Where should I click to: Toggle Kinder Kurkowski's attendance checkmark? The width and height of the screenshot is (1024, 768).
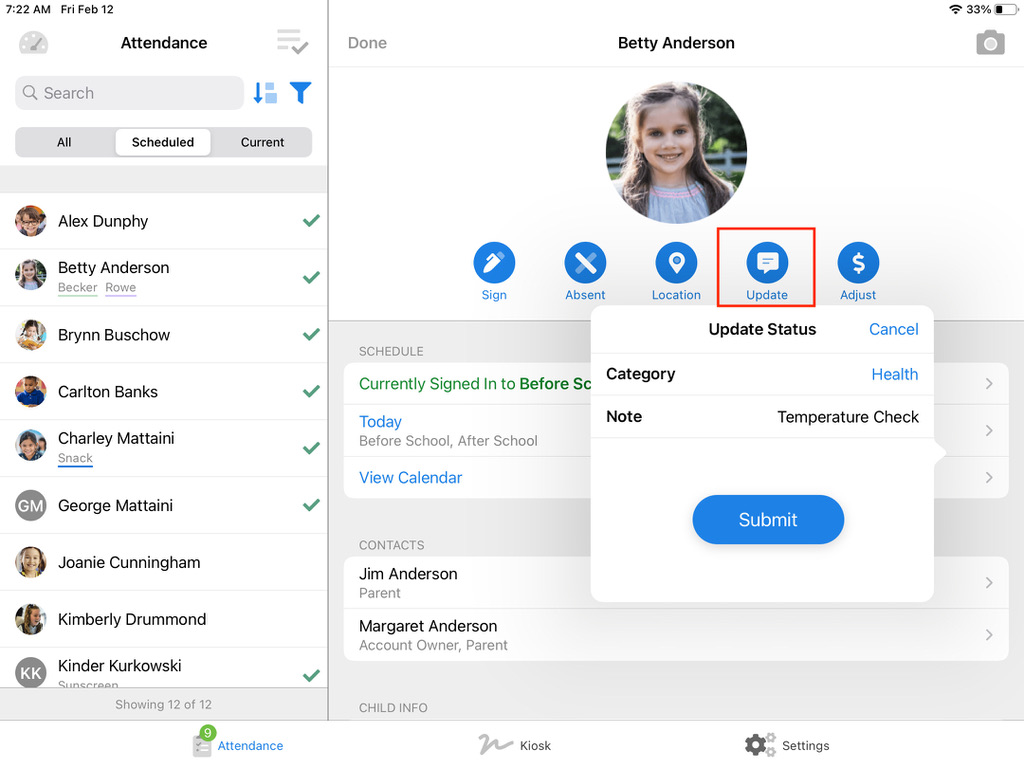[x=312, y=675]
